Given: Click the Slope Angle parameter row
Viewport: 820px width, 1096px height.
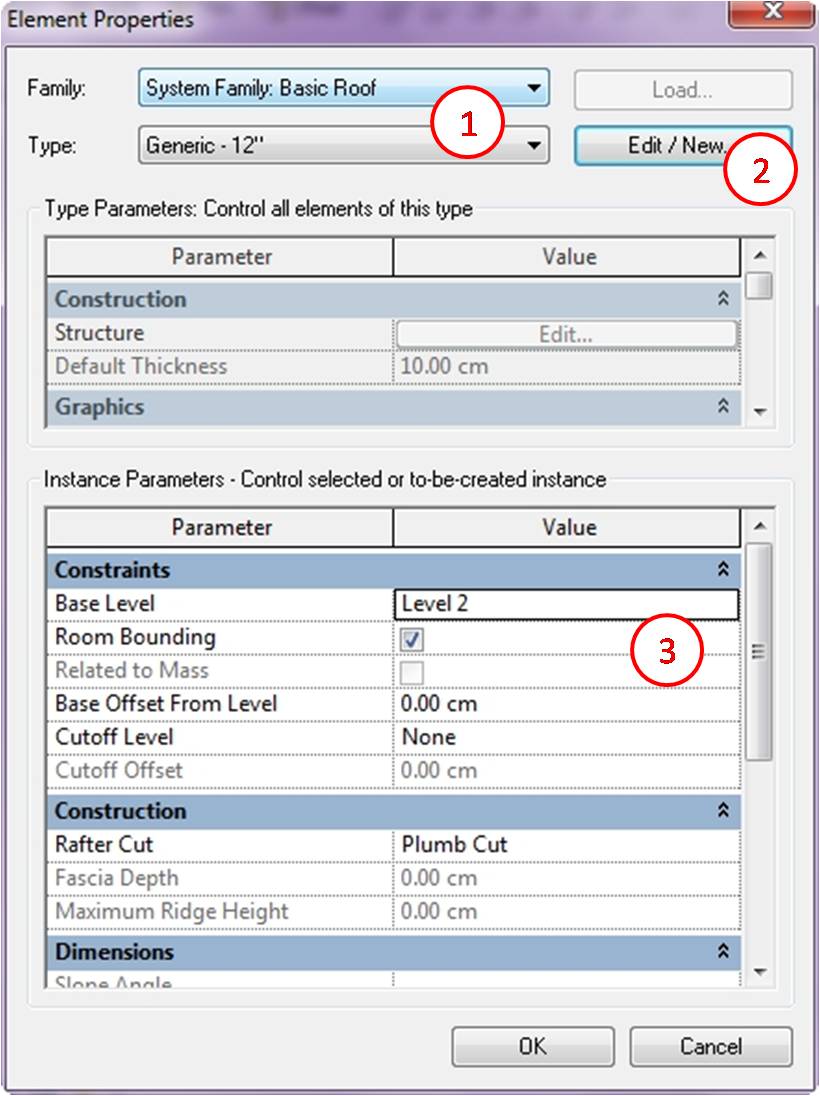Looking at the screenshot, I should pyautogui.click(x=394, y=979).
